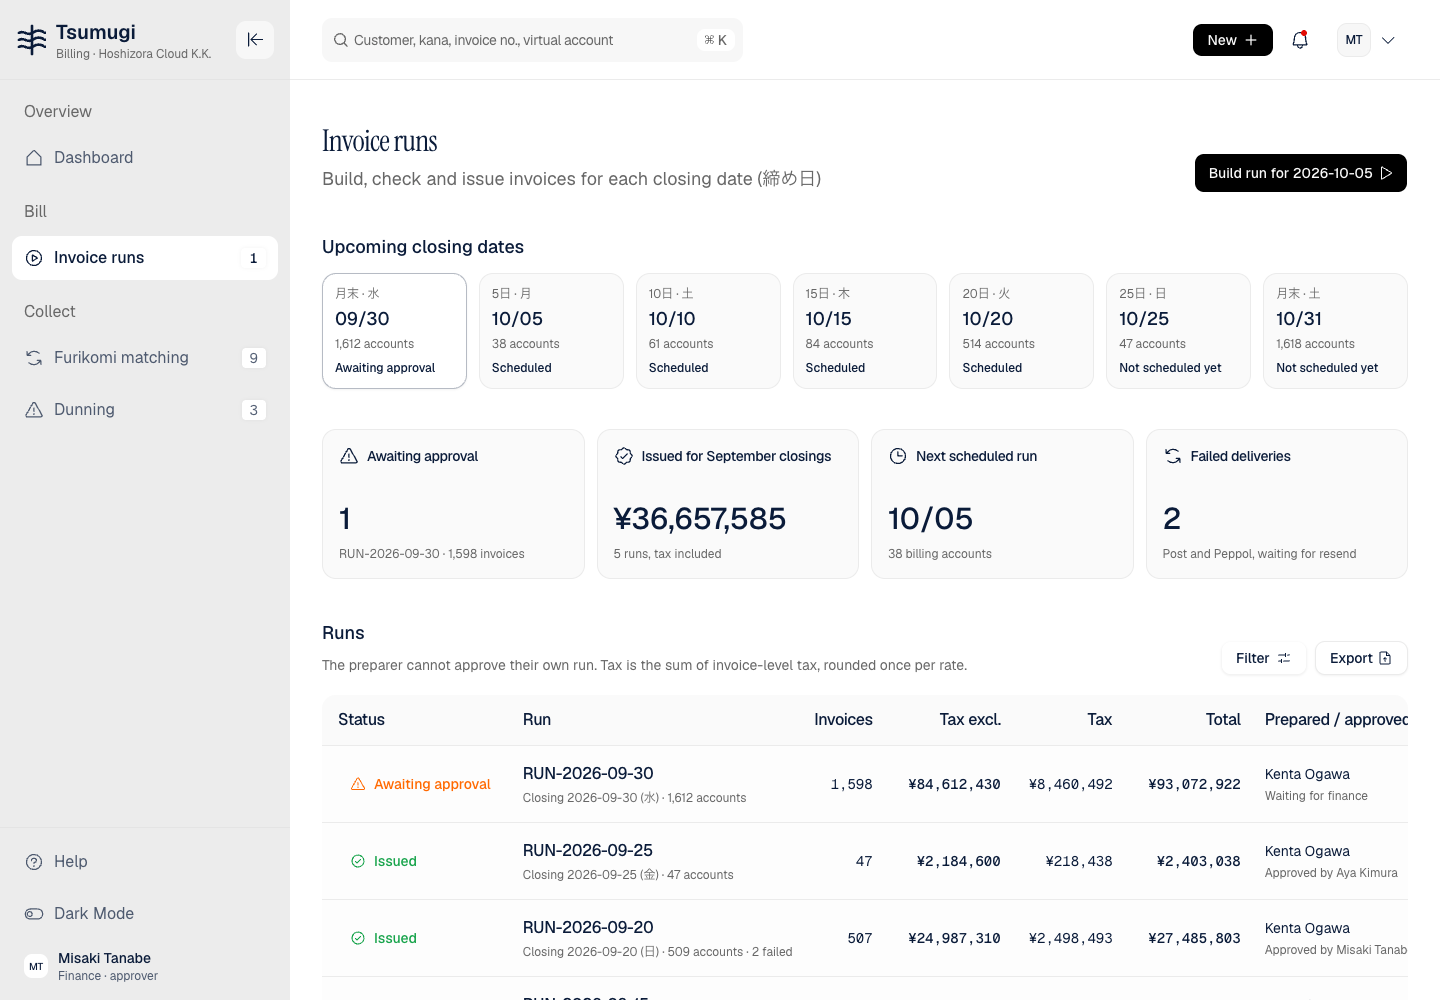Click the Total column header
The width and height of the screenshot is (1440, 1000).
coord(1223,720)
